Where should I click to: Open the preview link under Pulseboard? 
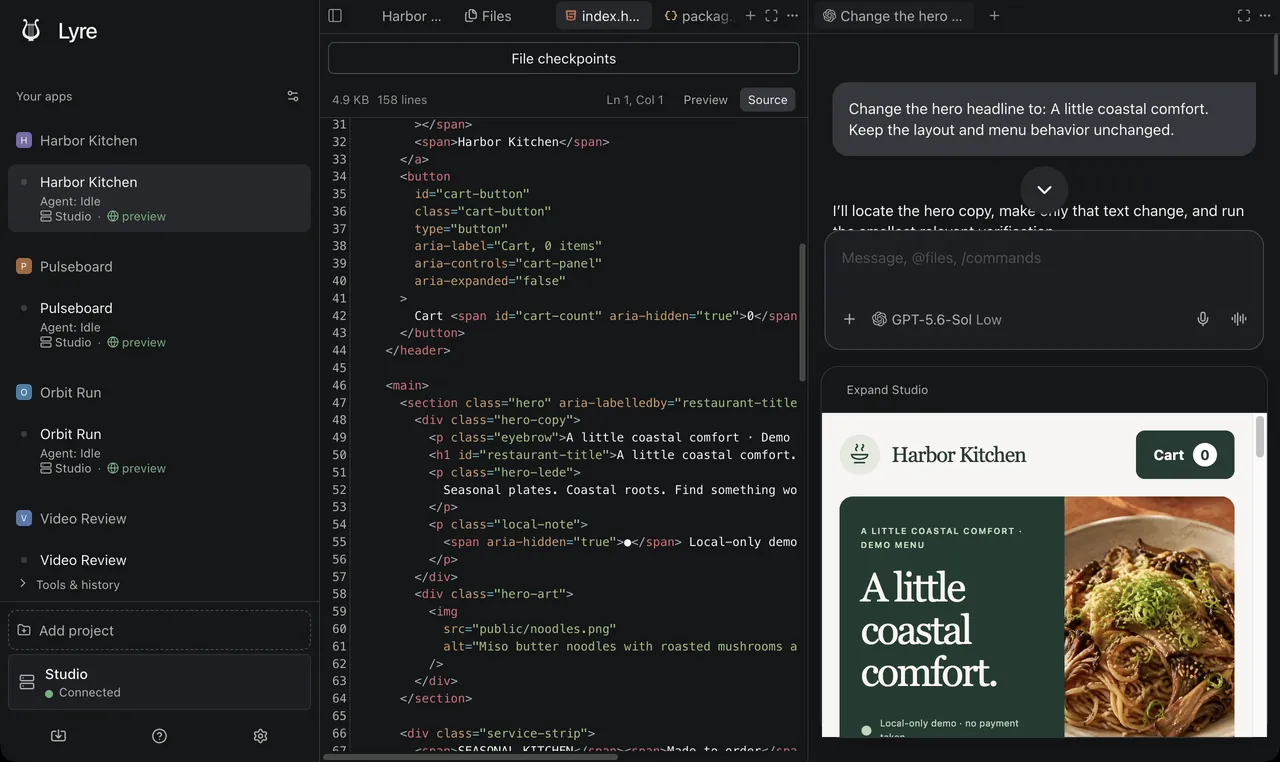tap(136, 342)
